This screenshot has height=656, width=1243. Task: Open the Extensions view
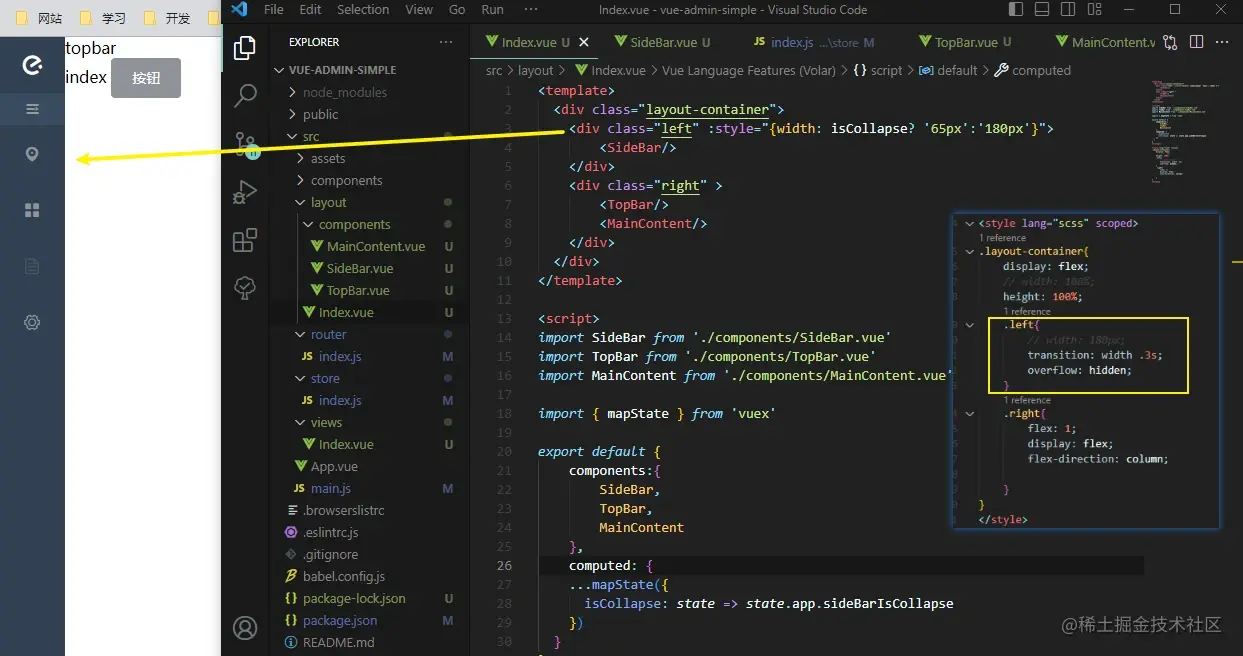click(245, 240)
